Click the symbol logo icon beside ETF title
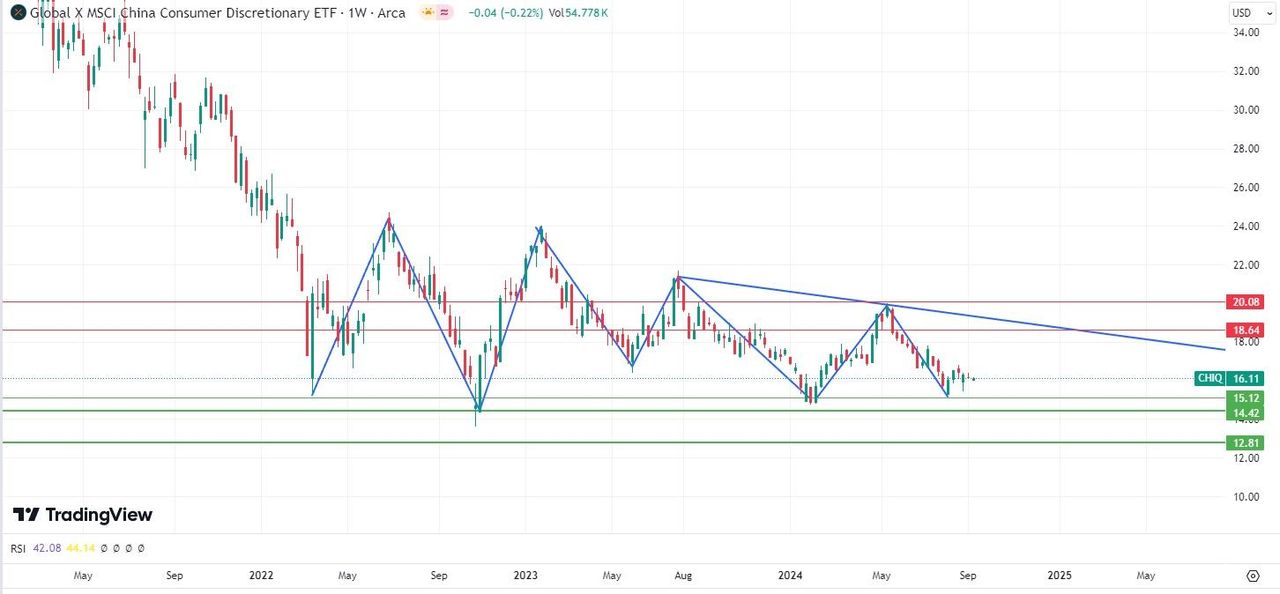 click(x=18, y=13)
